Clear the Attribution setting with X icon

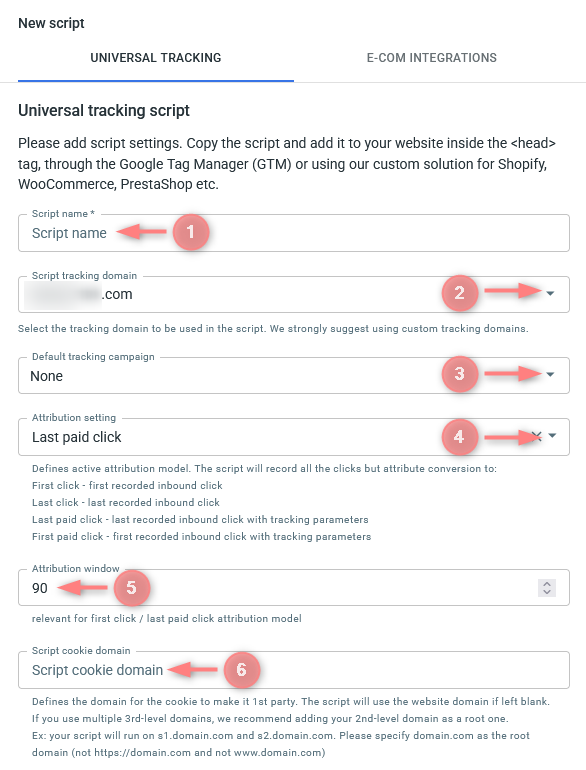536,436
